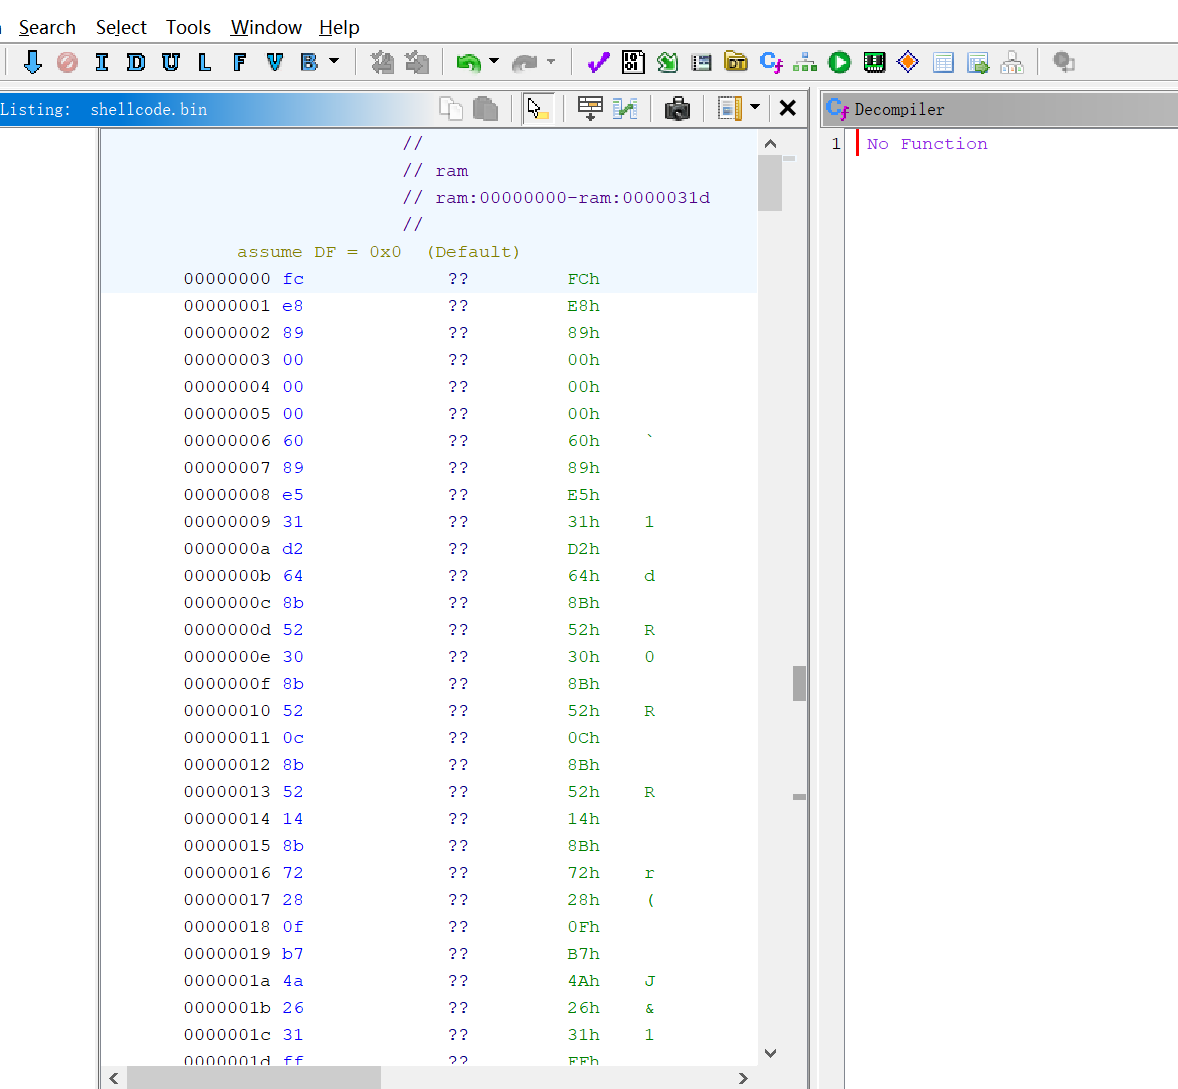The height and width of the screenshot is (1089, 1178).
Task: Open the Memory Map chip icon
Action: click(874, 63)
